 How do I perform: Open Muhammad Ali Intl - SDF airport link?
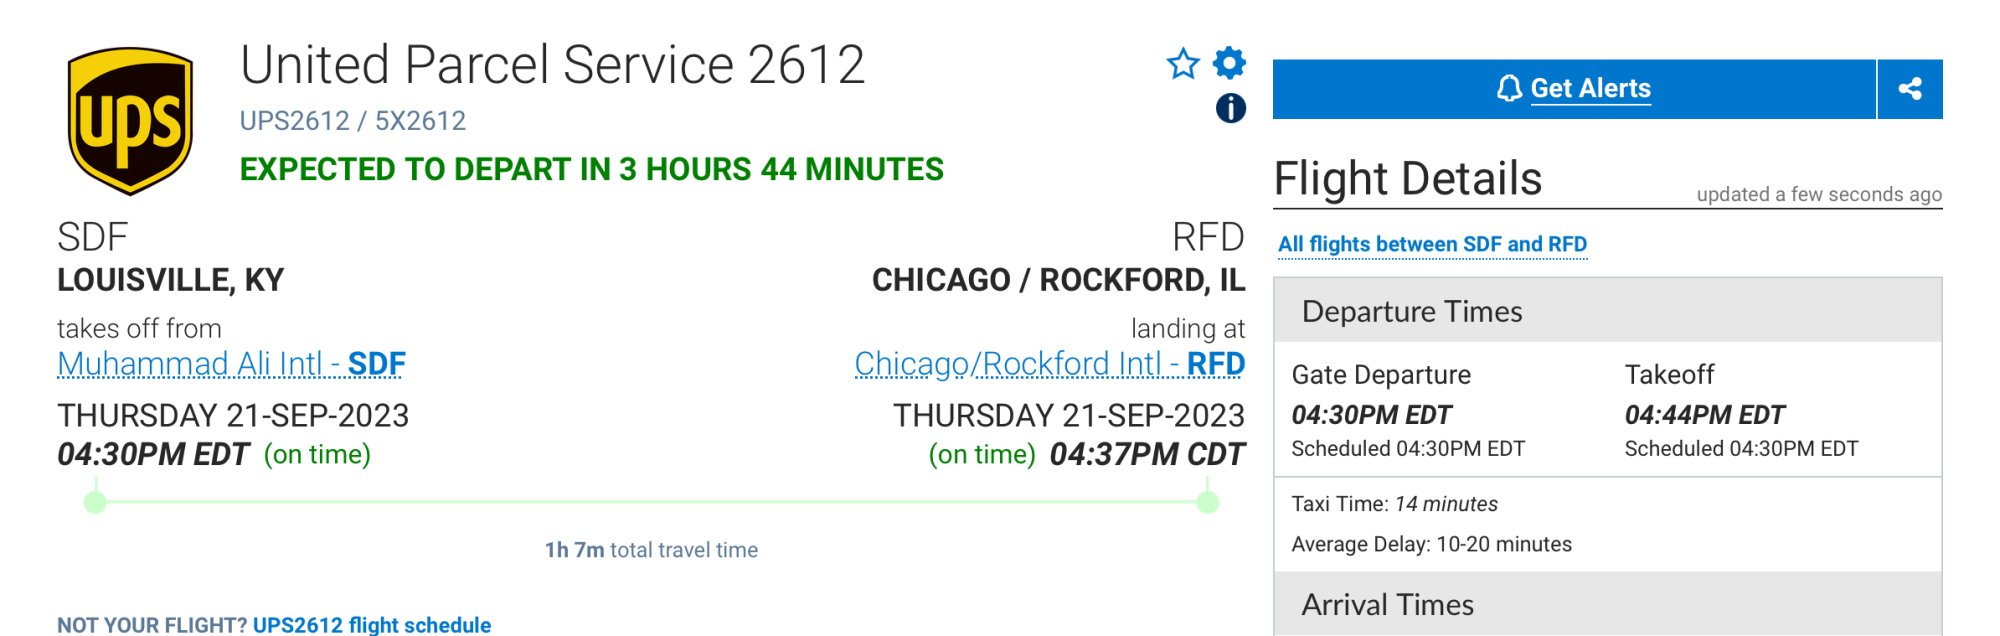coord(231,364)
